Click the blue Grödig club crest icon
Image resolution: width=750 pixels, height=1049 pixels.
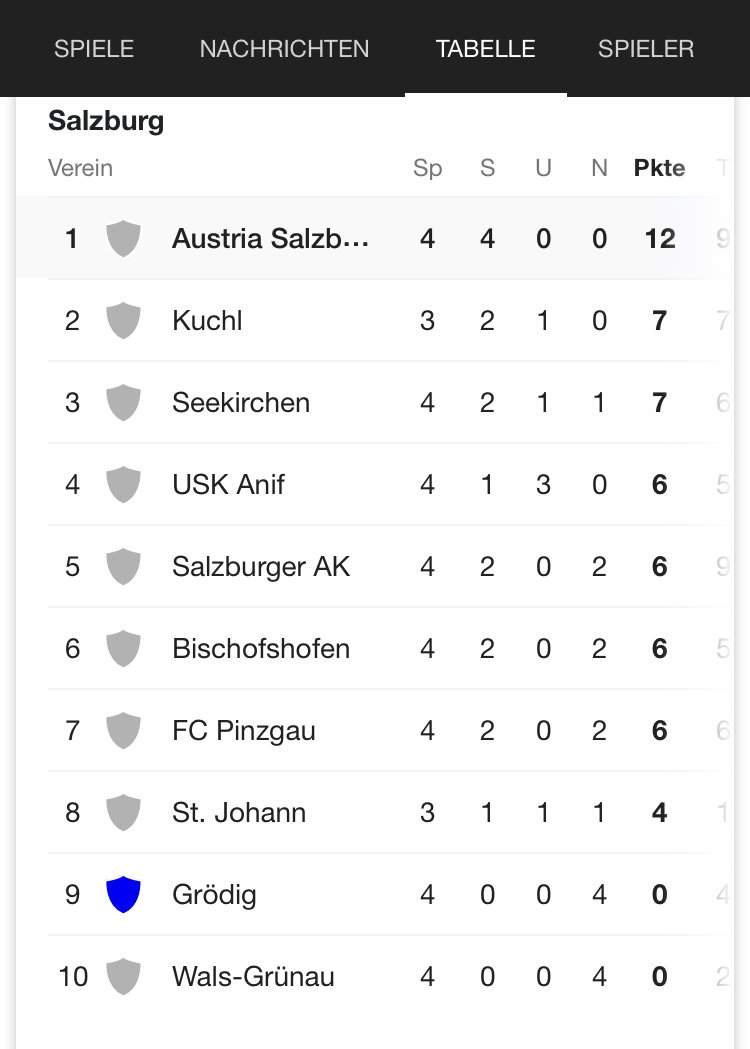pyautogui.click(x=123, y=894)
